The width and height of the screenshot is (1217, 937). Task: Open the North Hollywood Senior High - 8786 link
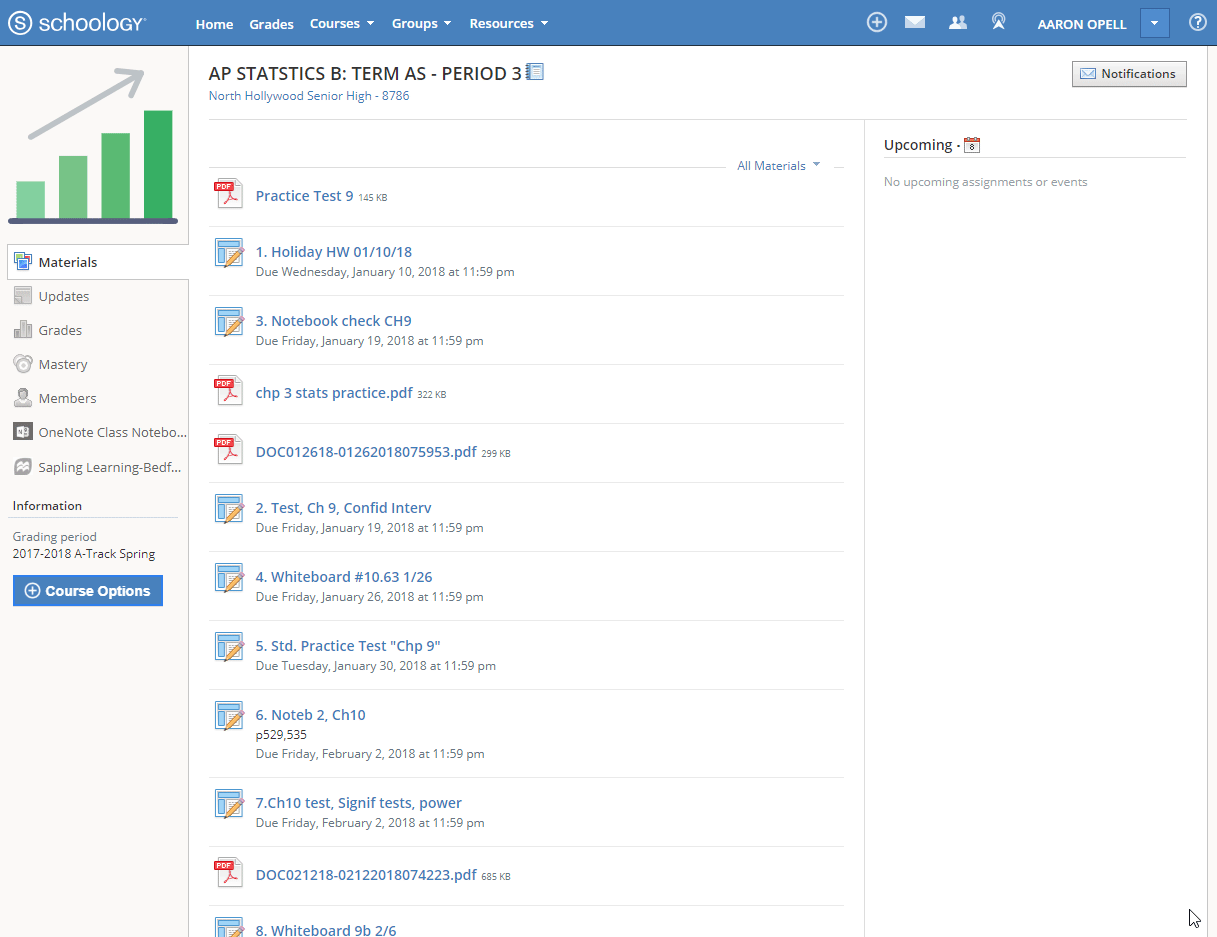309,96
